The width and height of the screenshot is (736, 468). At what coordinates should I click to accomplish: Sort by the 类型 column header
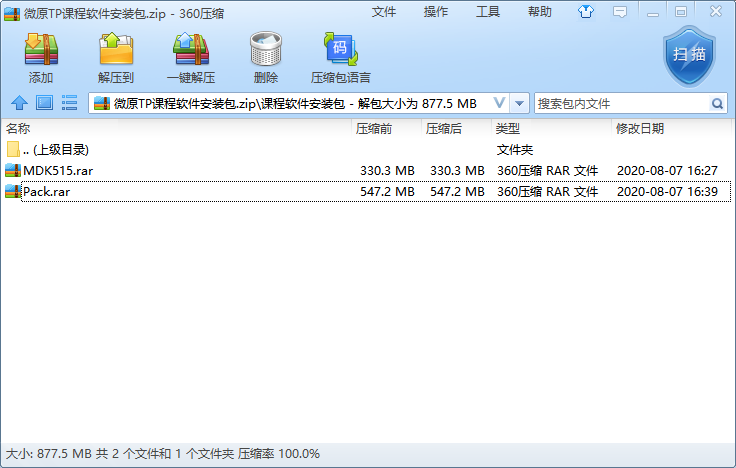pyautogui.click(x=508, y=129)
